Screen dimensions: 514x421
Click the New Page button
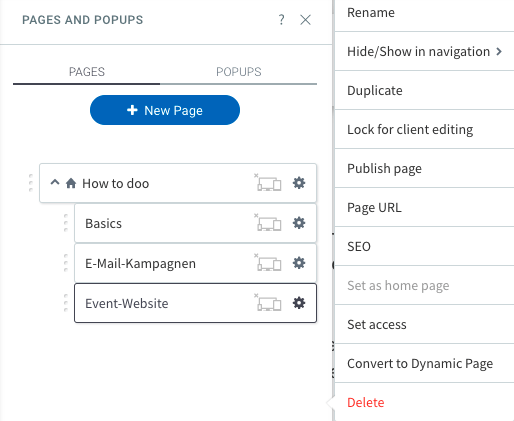point(165,110)
